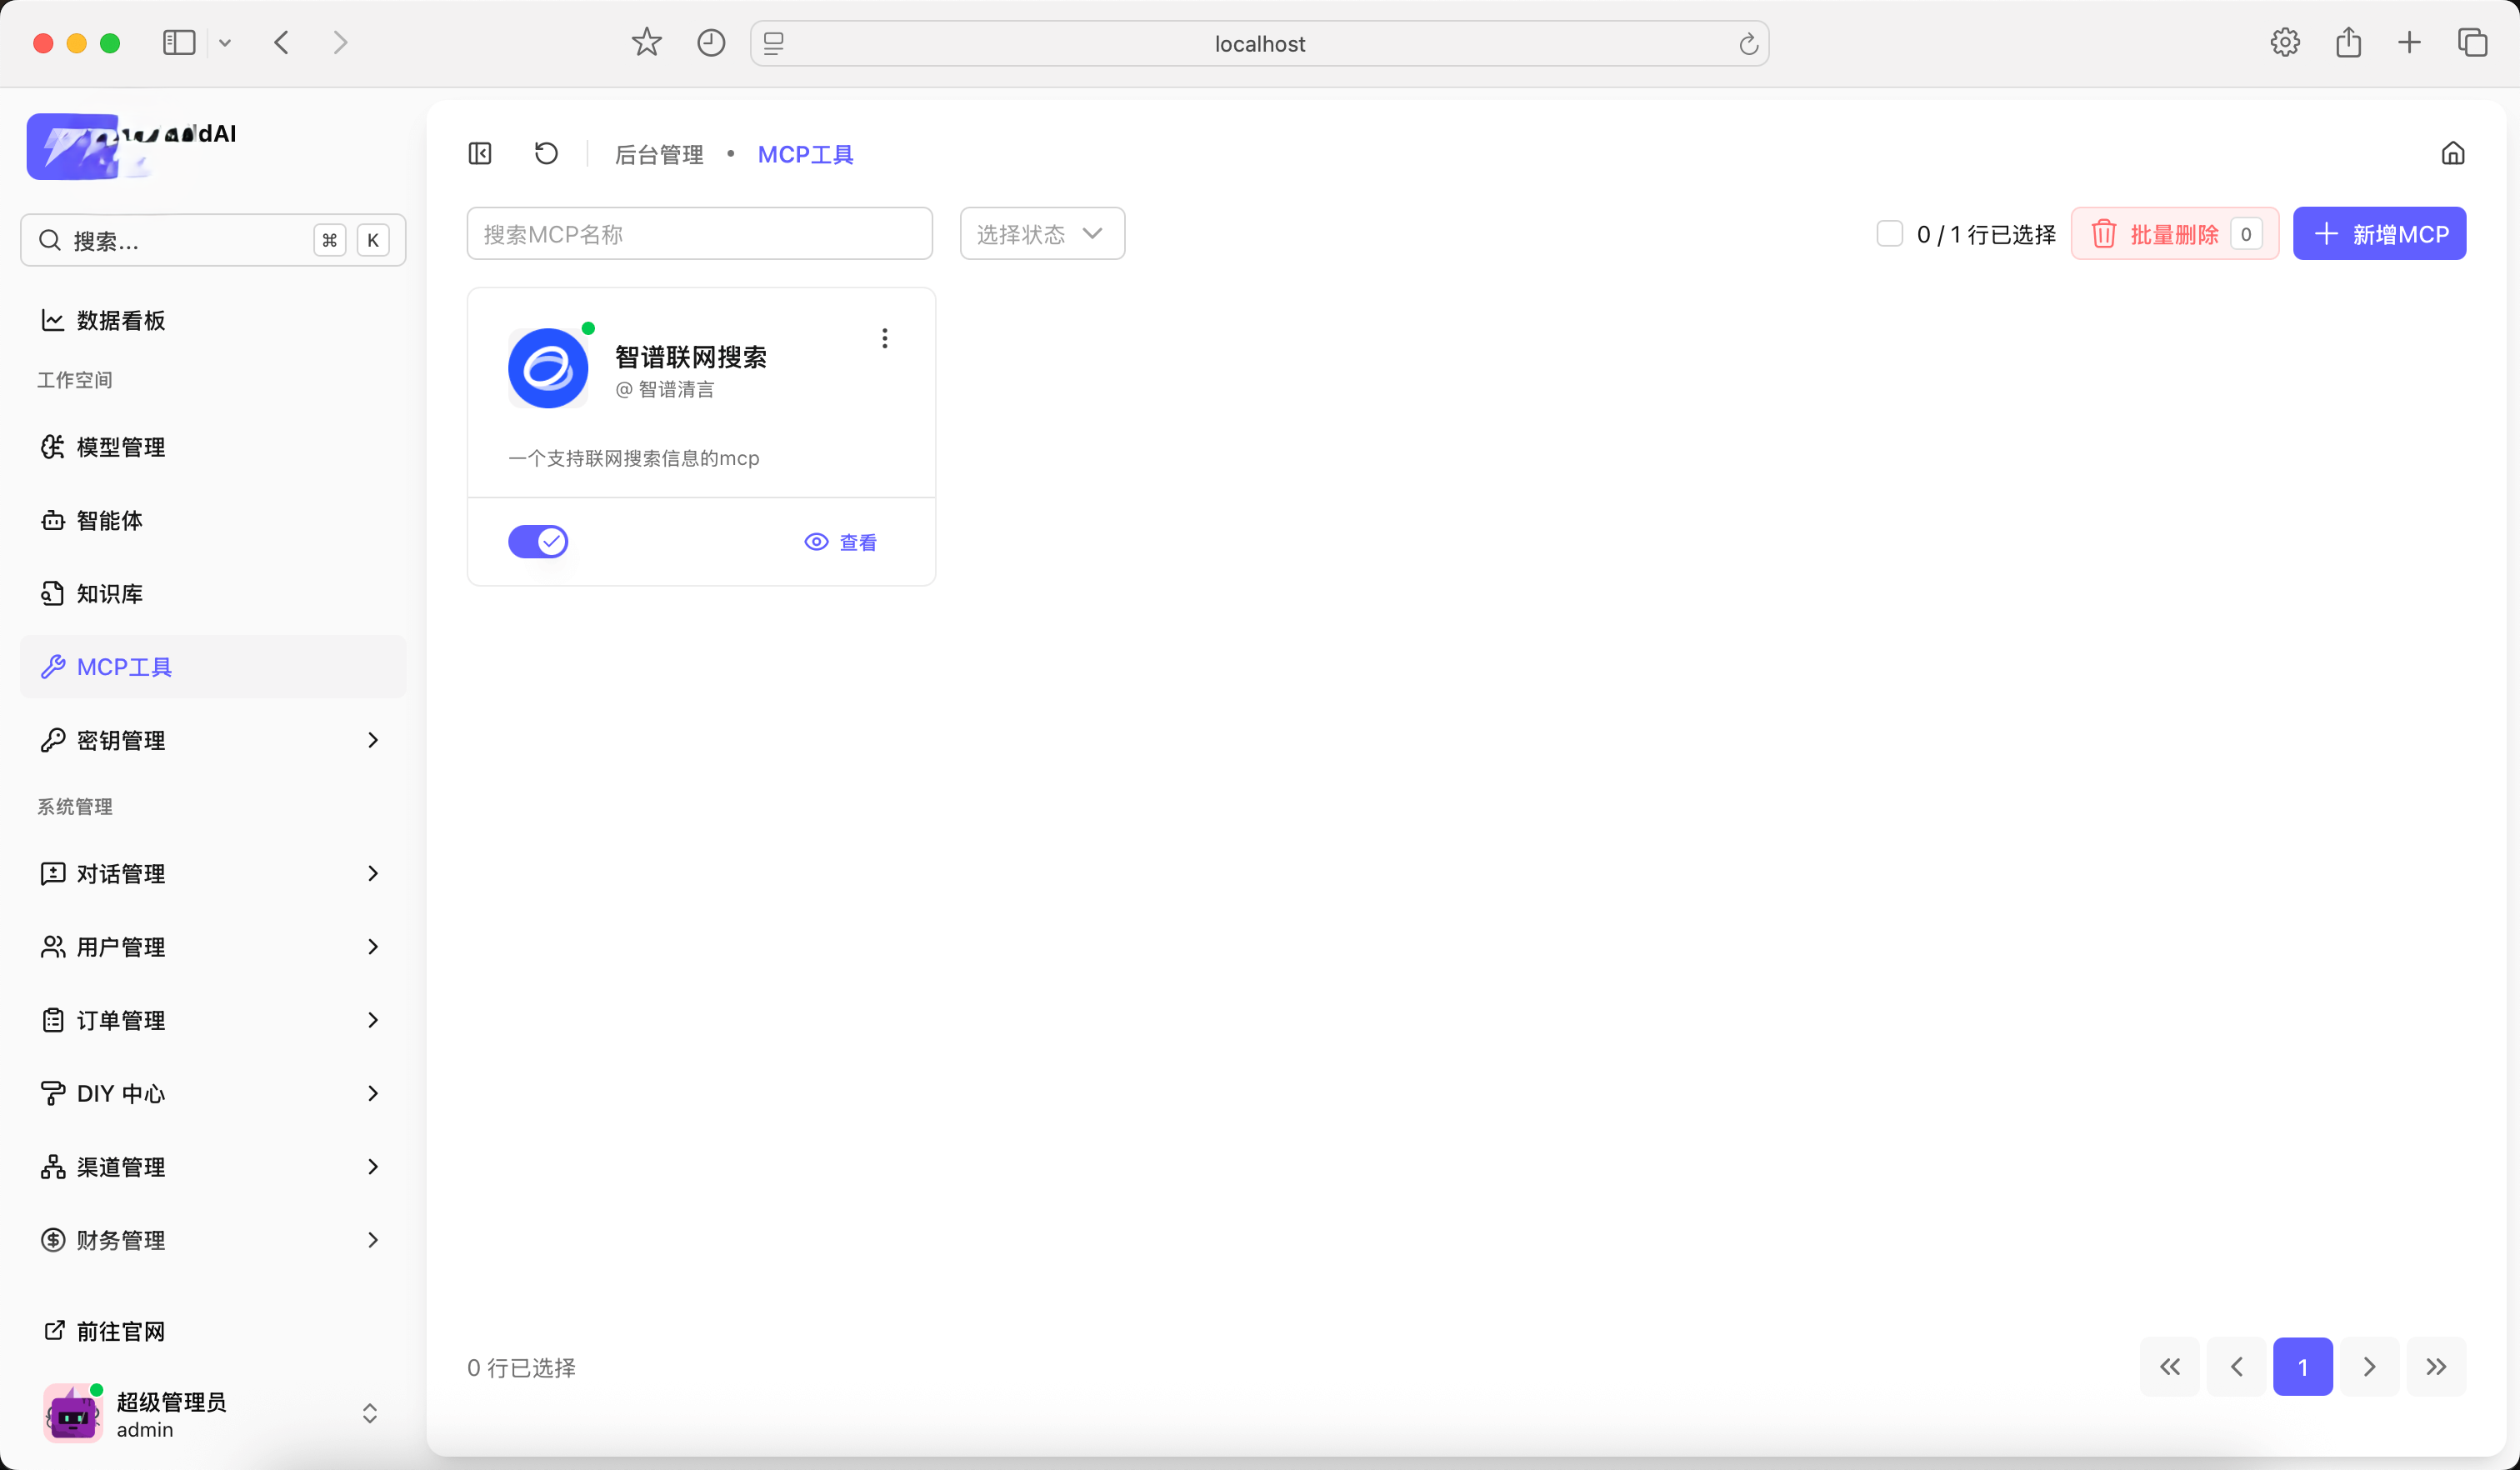Go to page 1 in pagination
The image size is (2520, 1470).
tap(2303, 1366)
